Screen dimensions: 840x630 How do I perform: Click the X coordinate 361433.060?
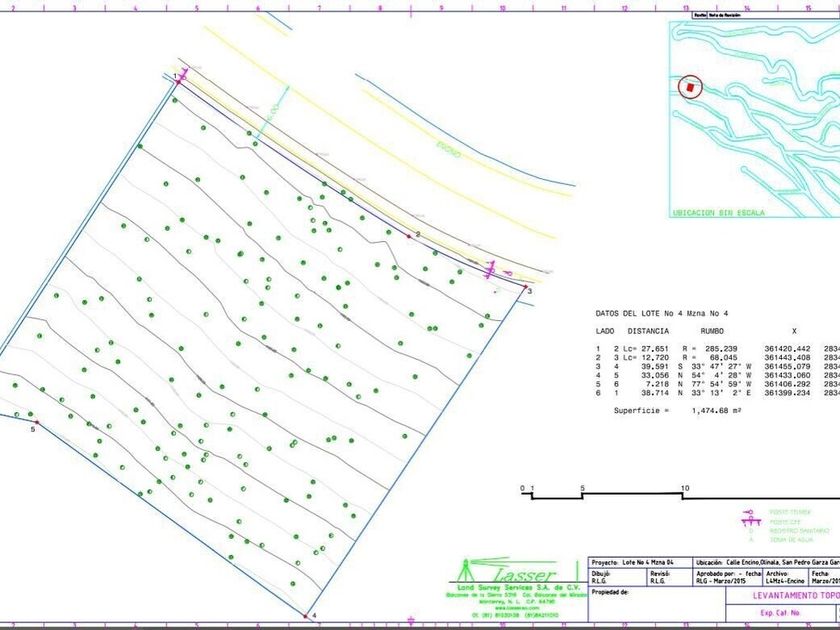(x=788, y=376)
